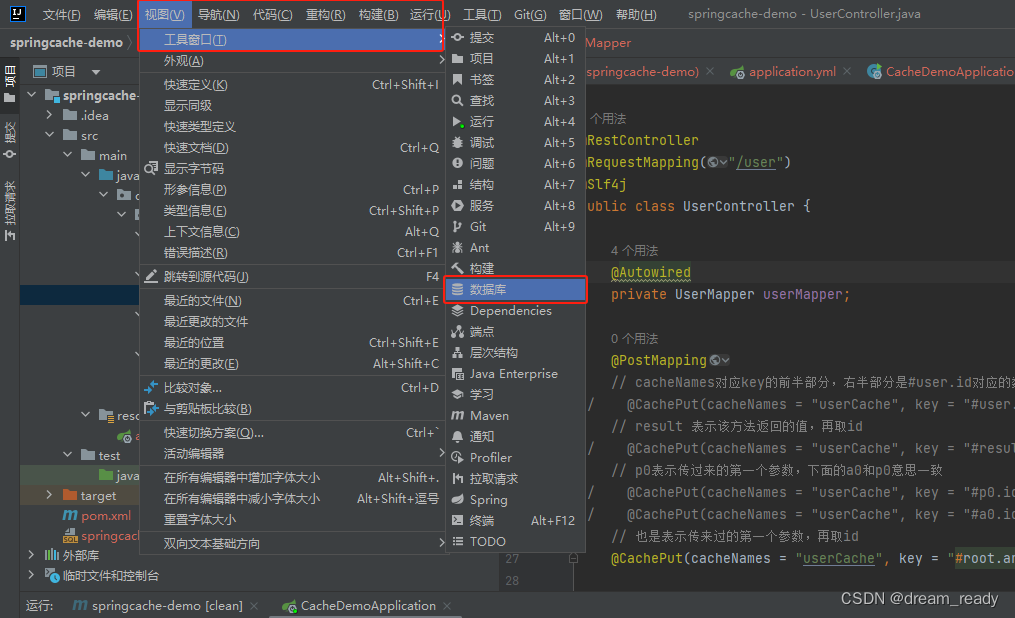Viewport: 1015px width, 618px height.
Task: Choose 显示字节码 show bytecode
Action: pyautogui.click(x=292, y=169)
